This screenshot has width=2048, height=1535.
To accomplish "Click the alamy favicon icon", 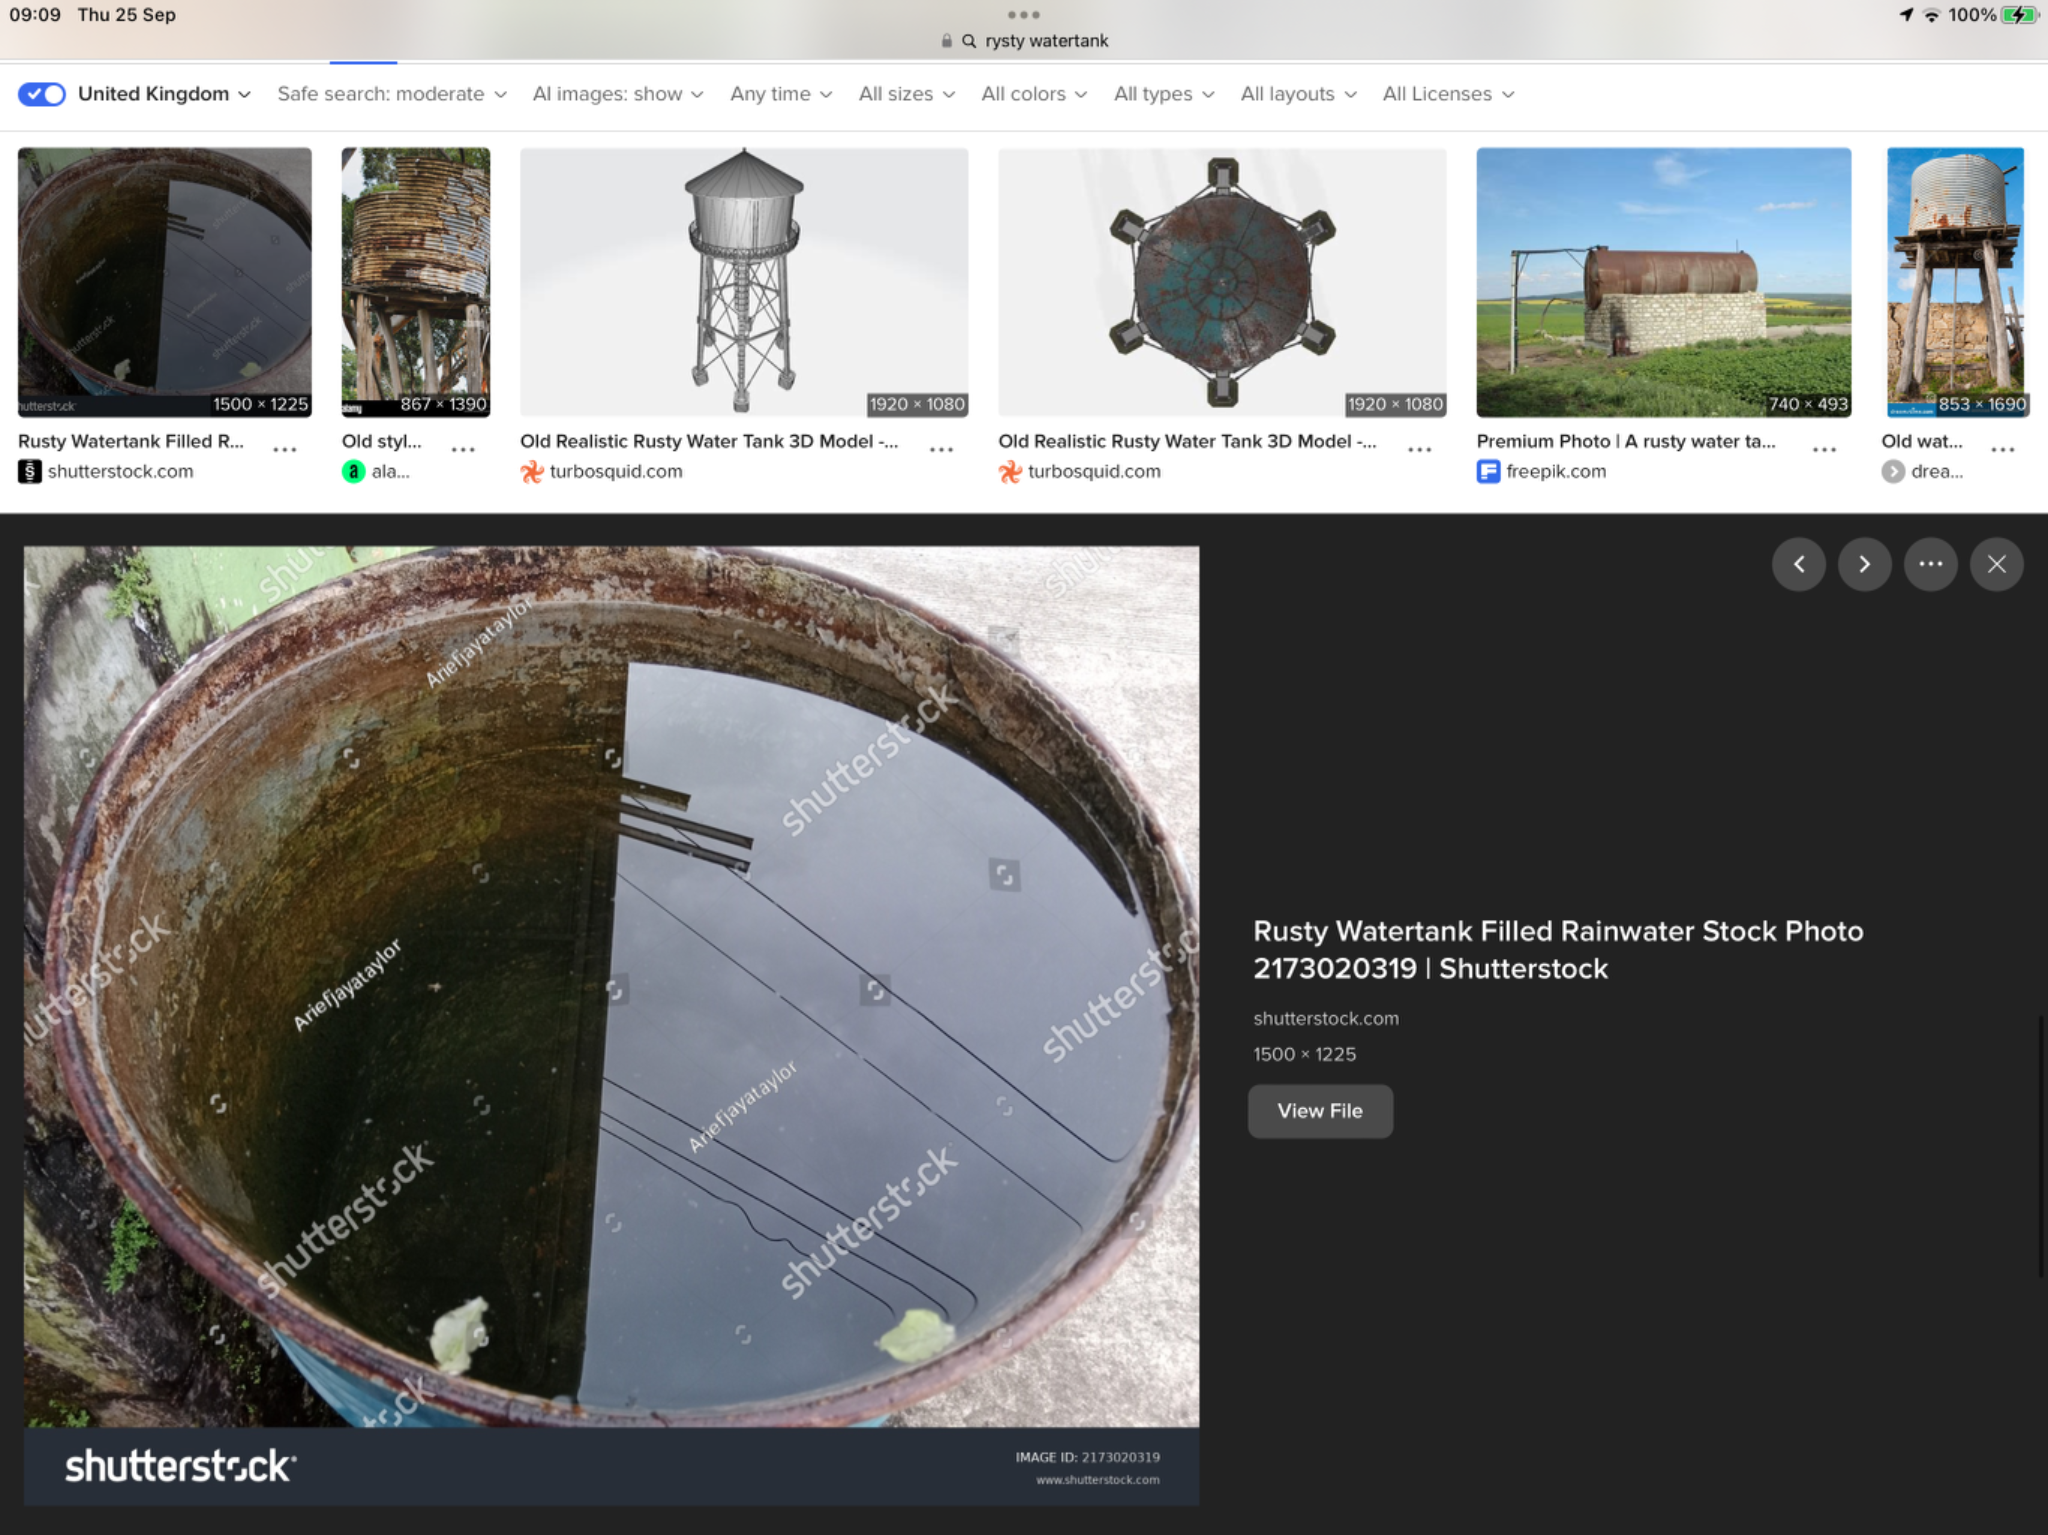I will (x=354, y=471).
